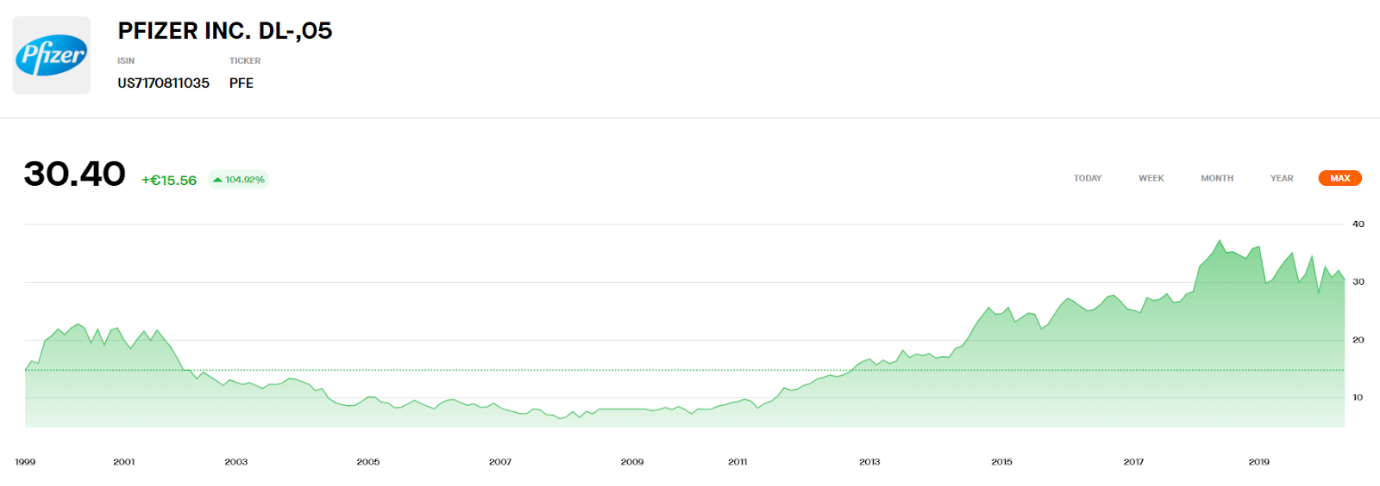The width and height of the screenshot is (1380, 486).
Task: Click the 1999 x-axis label
Action: (25, 462)
